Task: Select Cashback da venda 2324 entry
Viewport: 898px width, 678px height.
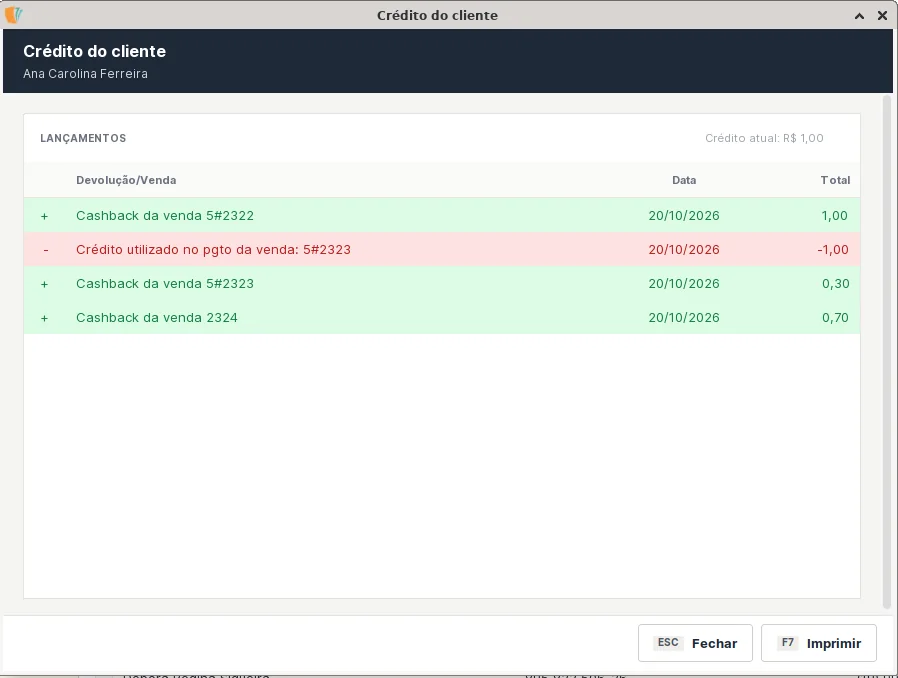Action: [442, 317]
